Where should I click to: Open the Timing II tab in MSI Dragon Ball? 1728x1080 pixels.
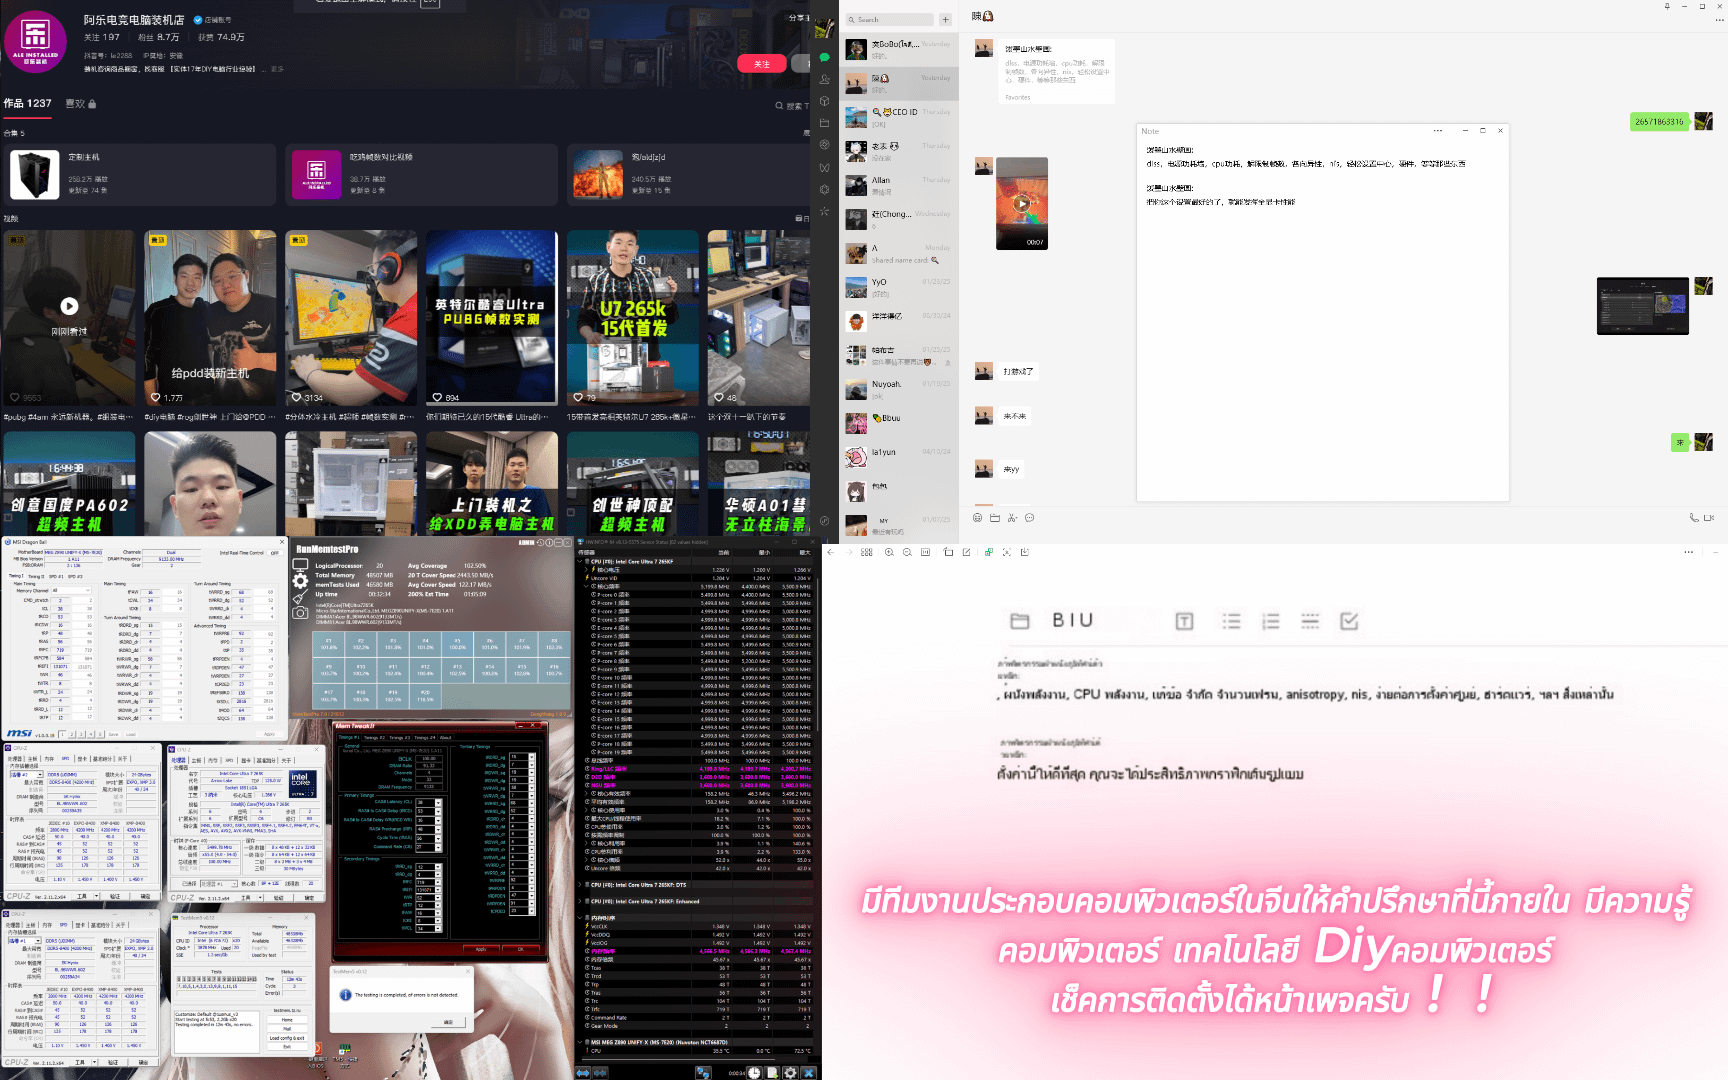[35, 576]
